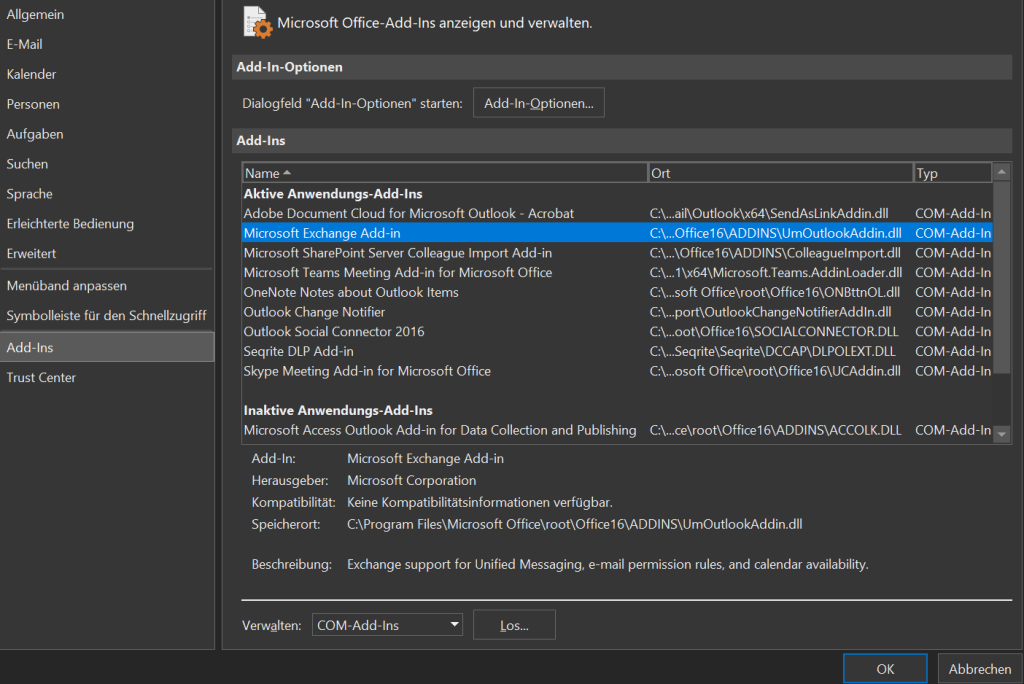
Task: Click the DLPOLEXT.DLL location cell
Action: tap(773, 351)
